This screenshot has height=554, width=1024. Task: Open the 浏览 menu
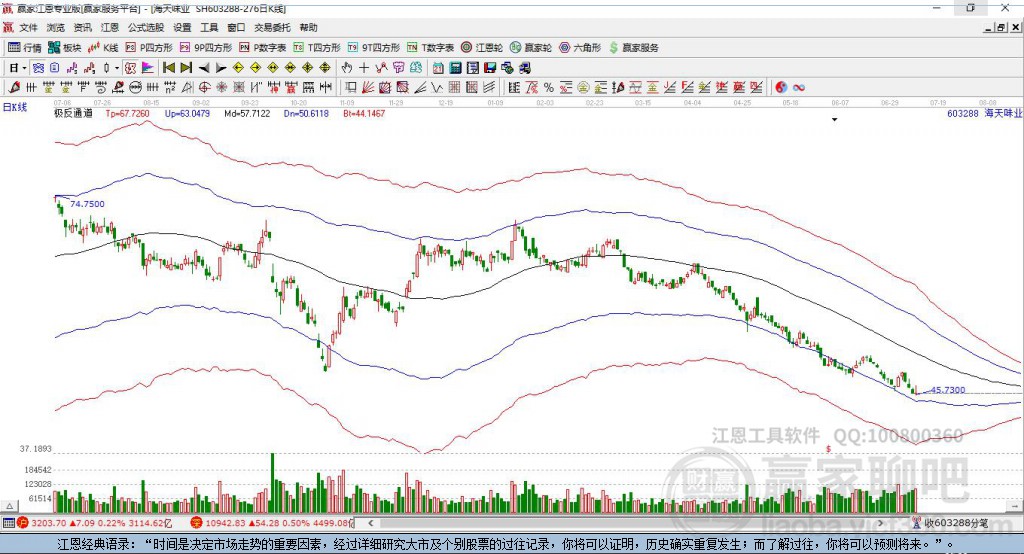(56, 27)
